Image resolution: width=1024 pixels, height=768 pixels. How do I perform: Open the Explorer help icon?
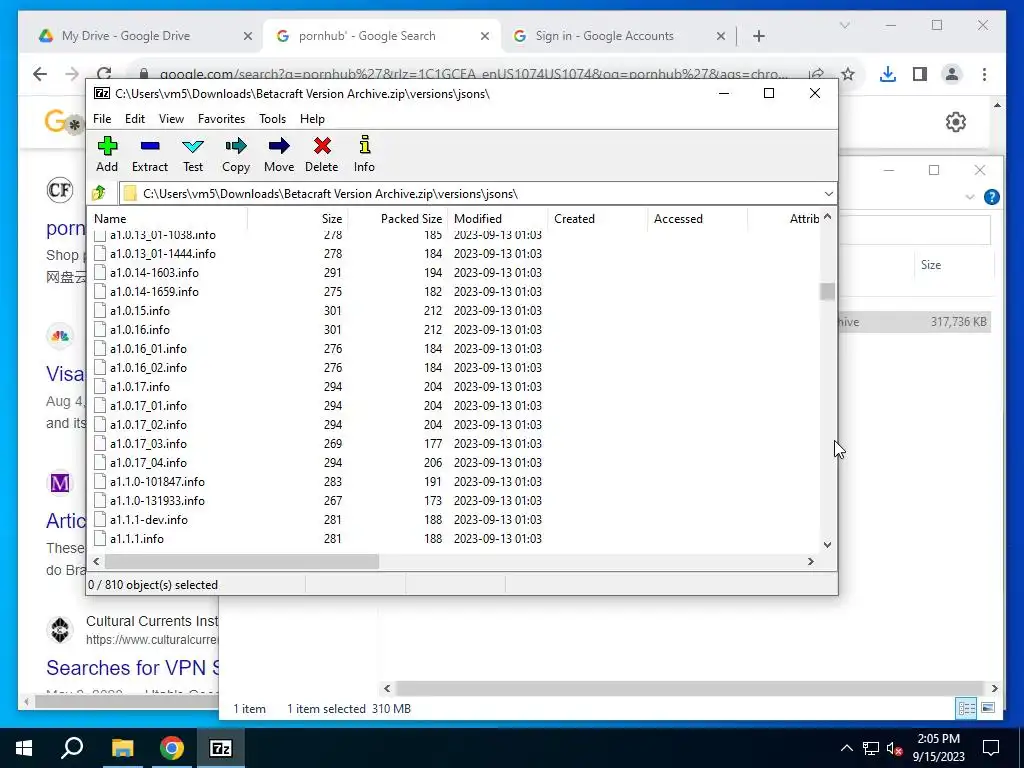(x=991, y=197)
